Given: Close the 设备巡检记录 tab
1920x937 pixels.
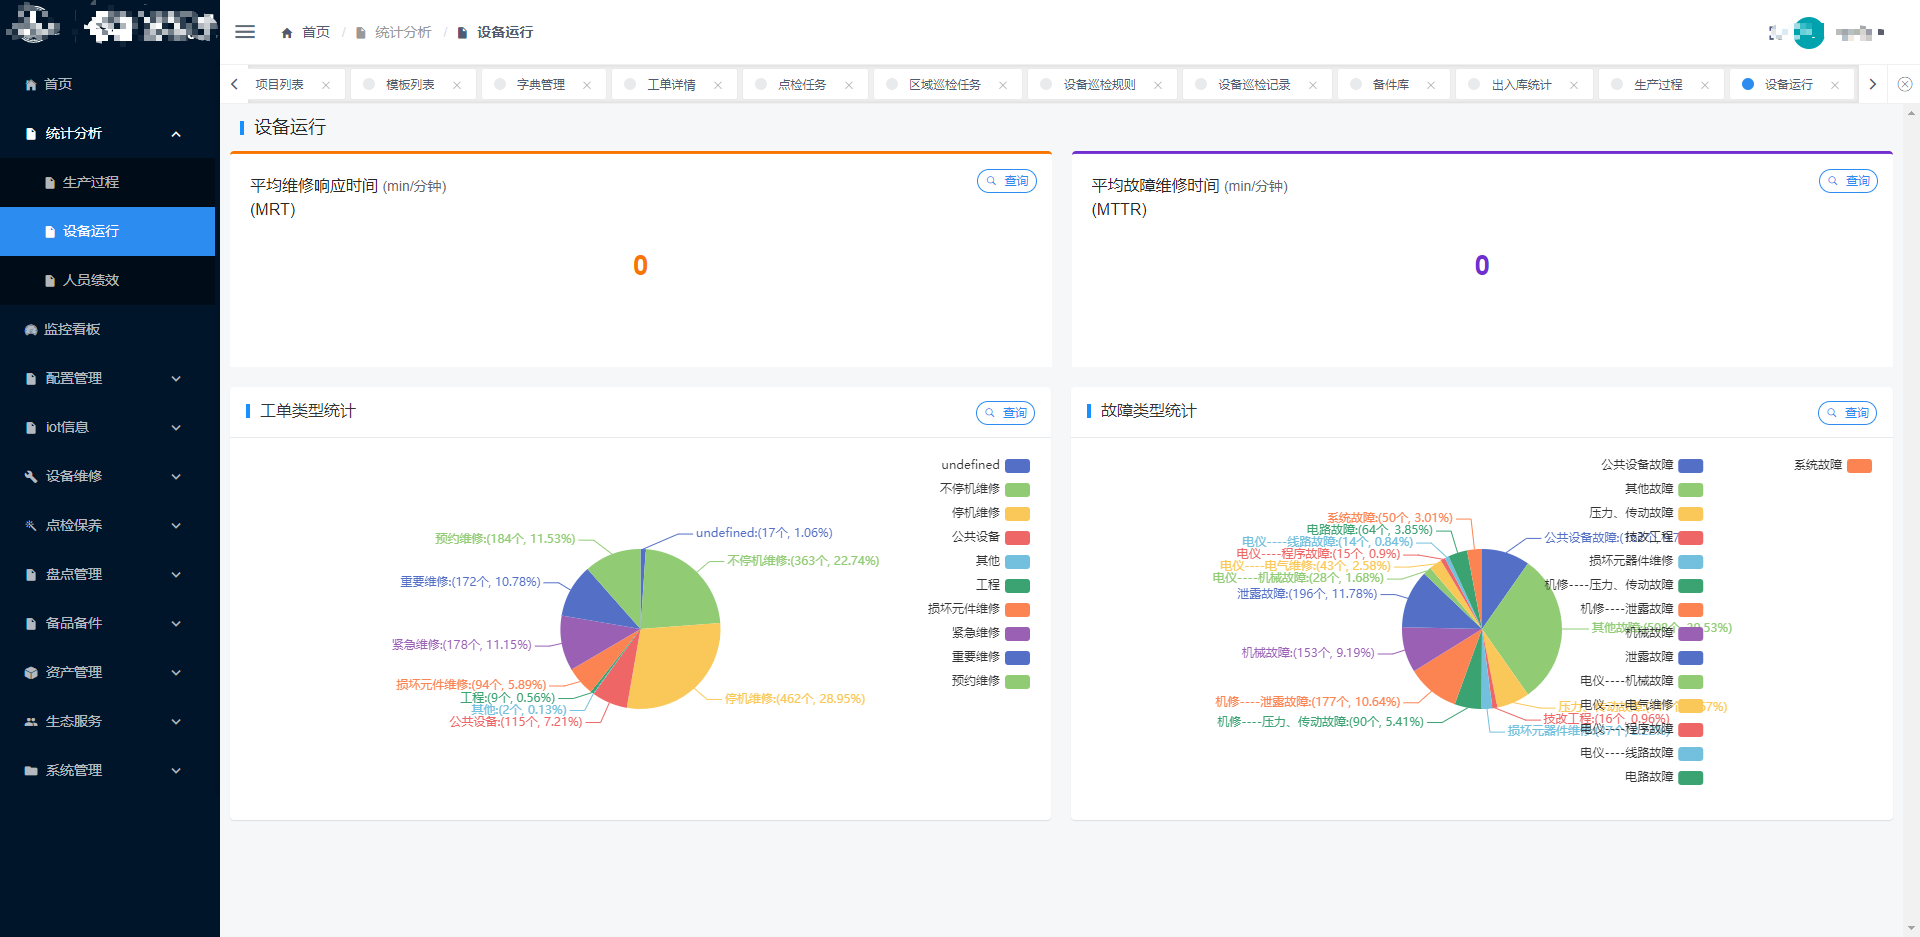Looking at the screenshot, I should coord(1313,85).
